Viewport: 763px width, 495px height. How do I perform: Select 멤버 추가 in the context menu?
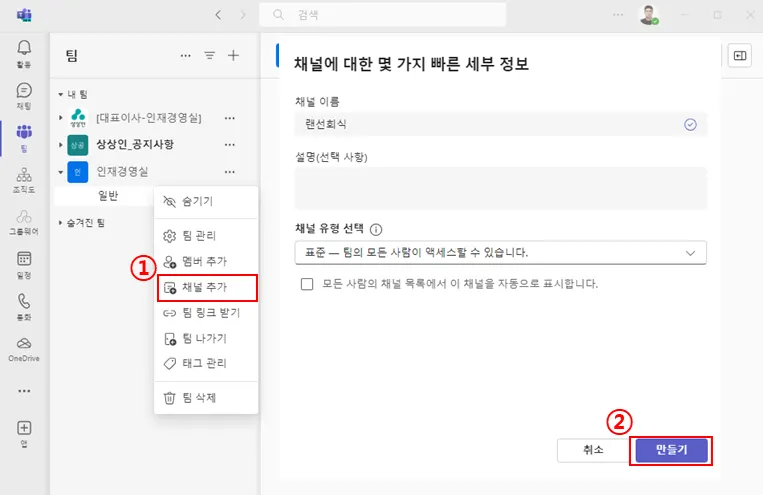206,261
